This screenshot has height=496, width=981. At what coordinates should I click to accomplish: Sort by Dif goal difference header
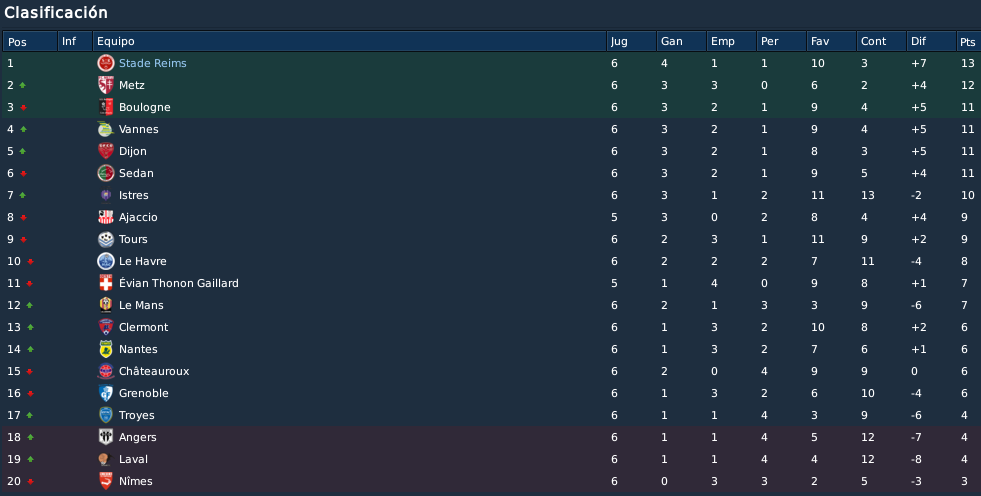point(931,41)
